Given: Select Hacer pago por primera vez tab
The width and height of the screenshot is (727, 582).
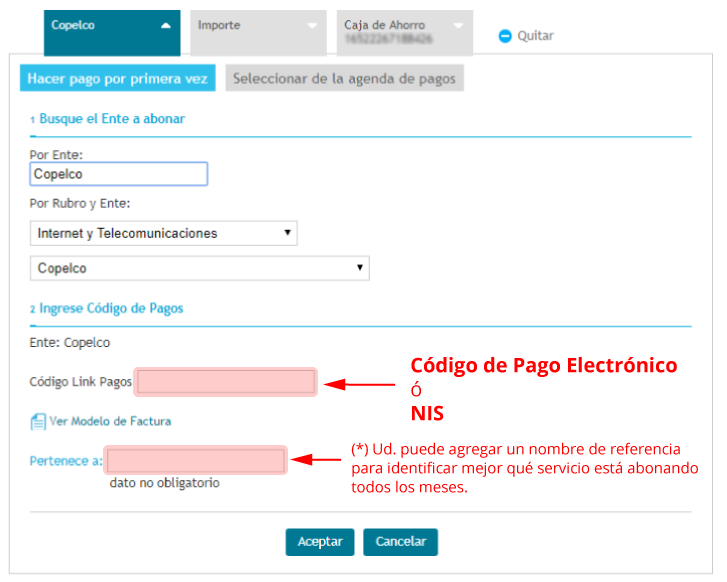Looking at the screenshot, I should click(x=118, y=78).
